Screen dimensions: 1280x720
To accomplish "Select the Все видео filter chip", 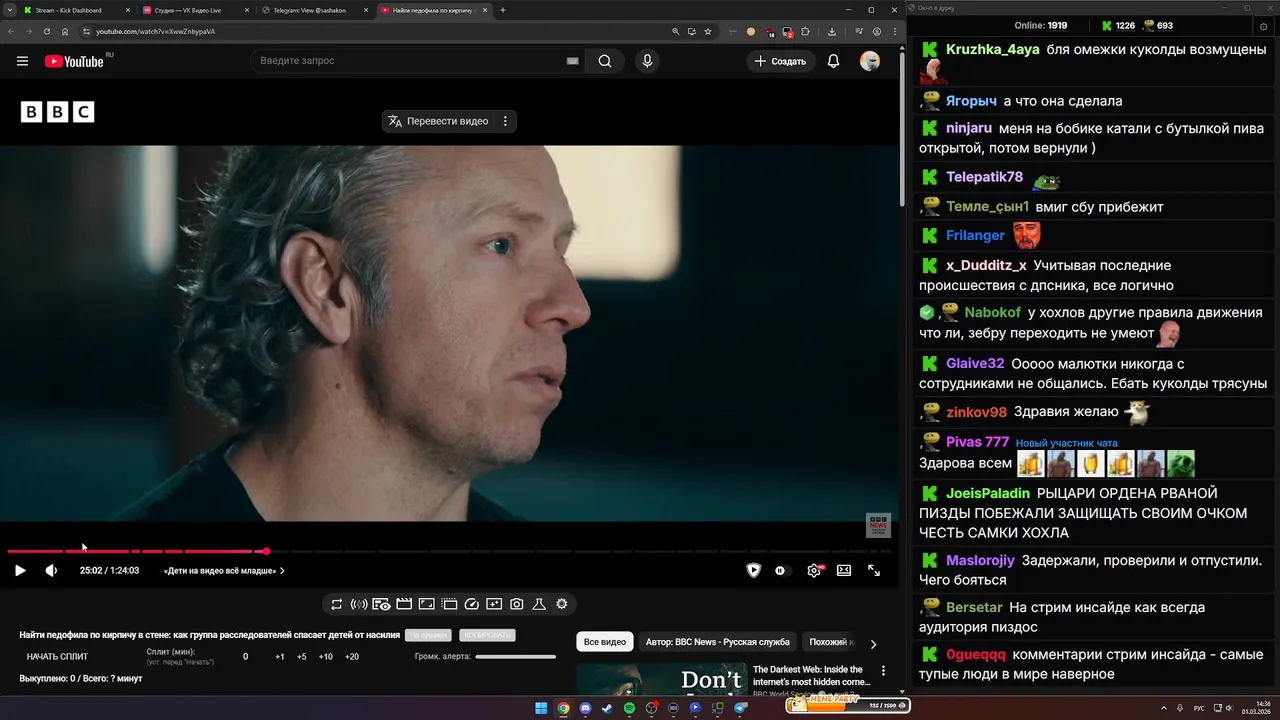I will 605,642.
